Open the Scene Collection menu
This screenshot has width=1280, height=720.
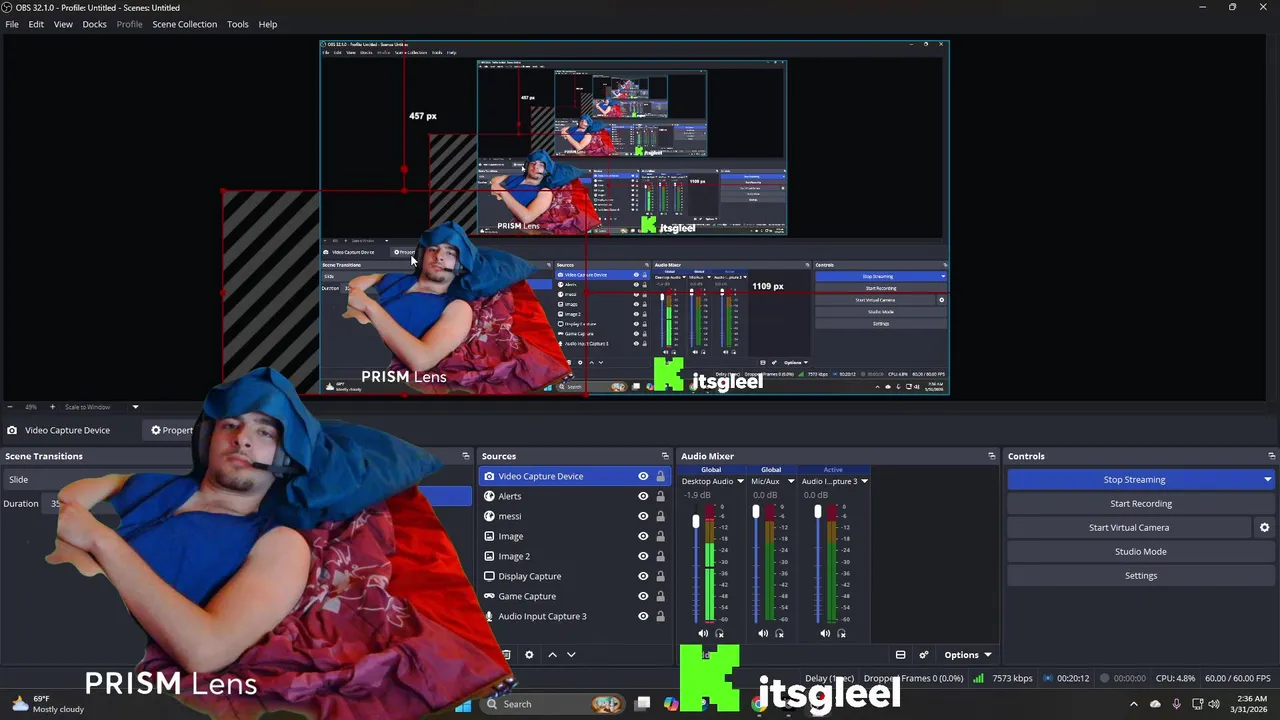[x=184, y=24]
